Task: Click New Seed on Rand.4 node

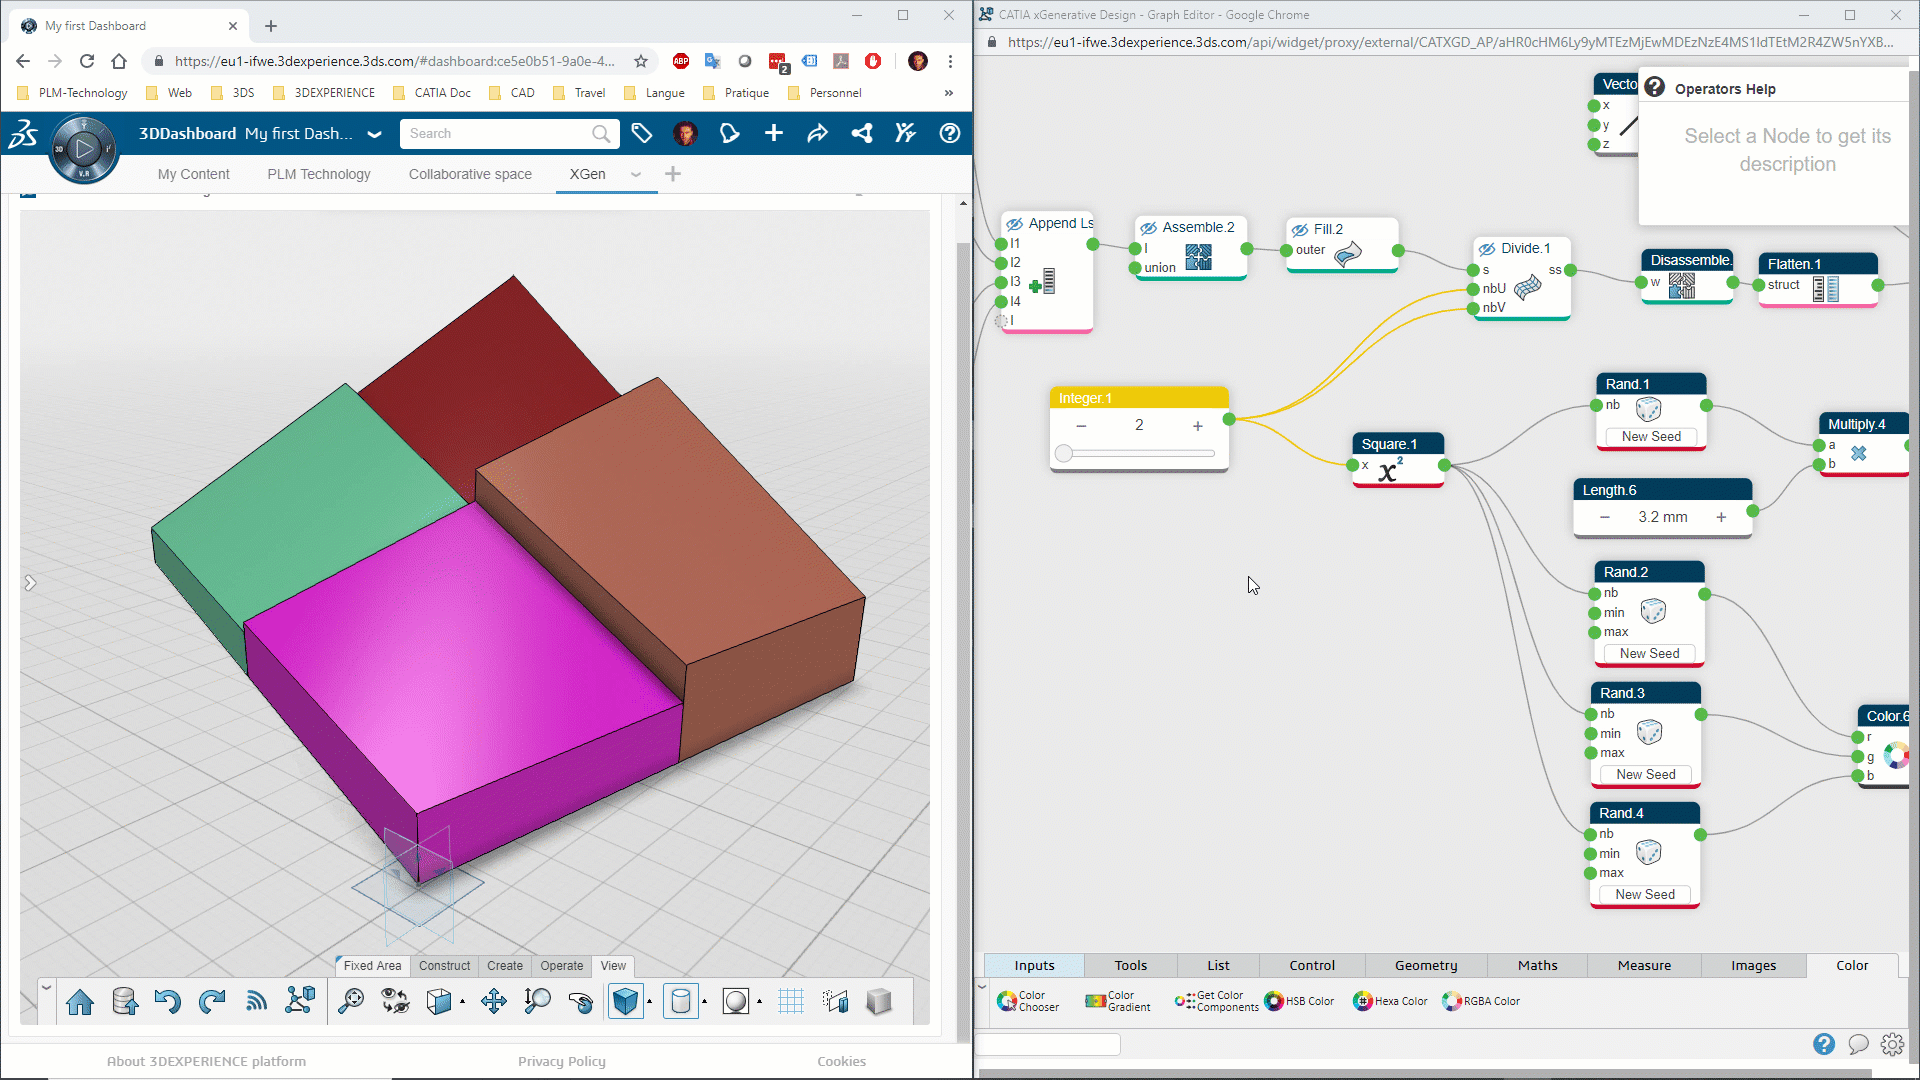Action: [x=1644, y=895]
